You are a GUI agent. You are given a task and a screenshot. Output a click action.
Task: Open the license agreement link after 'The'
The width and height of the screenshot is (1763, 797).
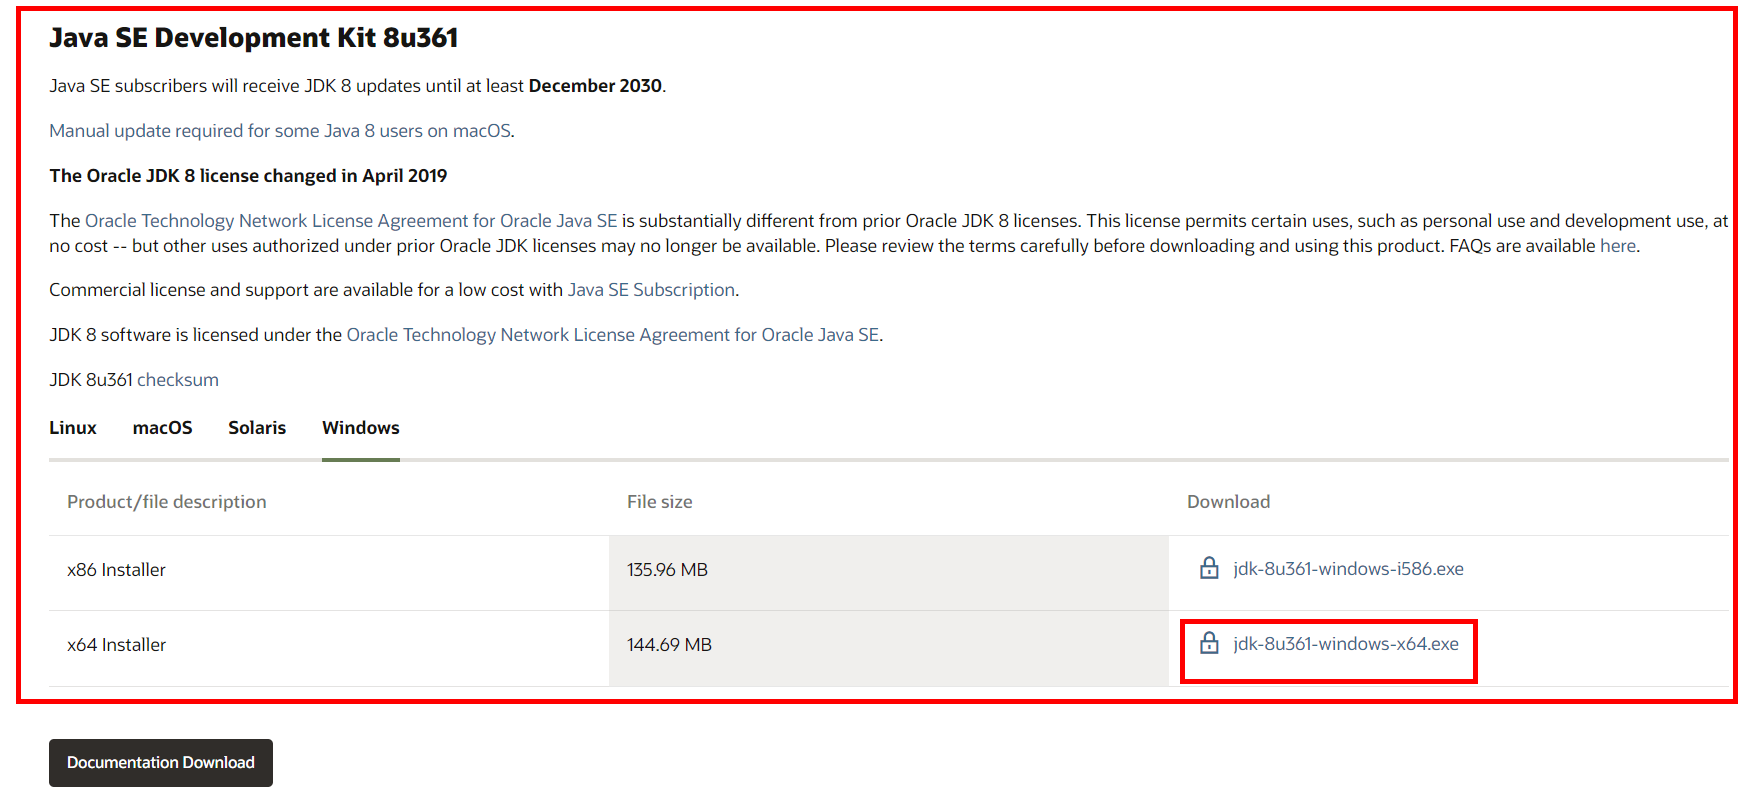tap(351, 221)
